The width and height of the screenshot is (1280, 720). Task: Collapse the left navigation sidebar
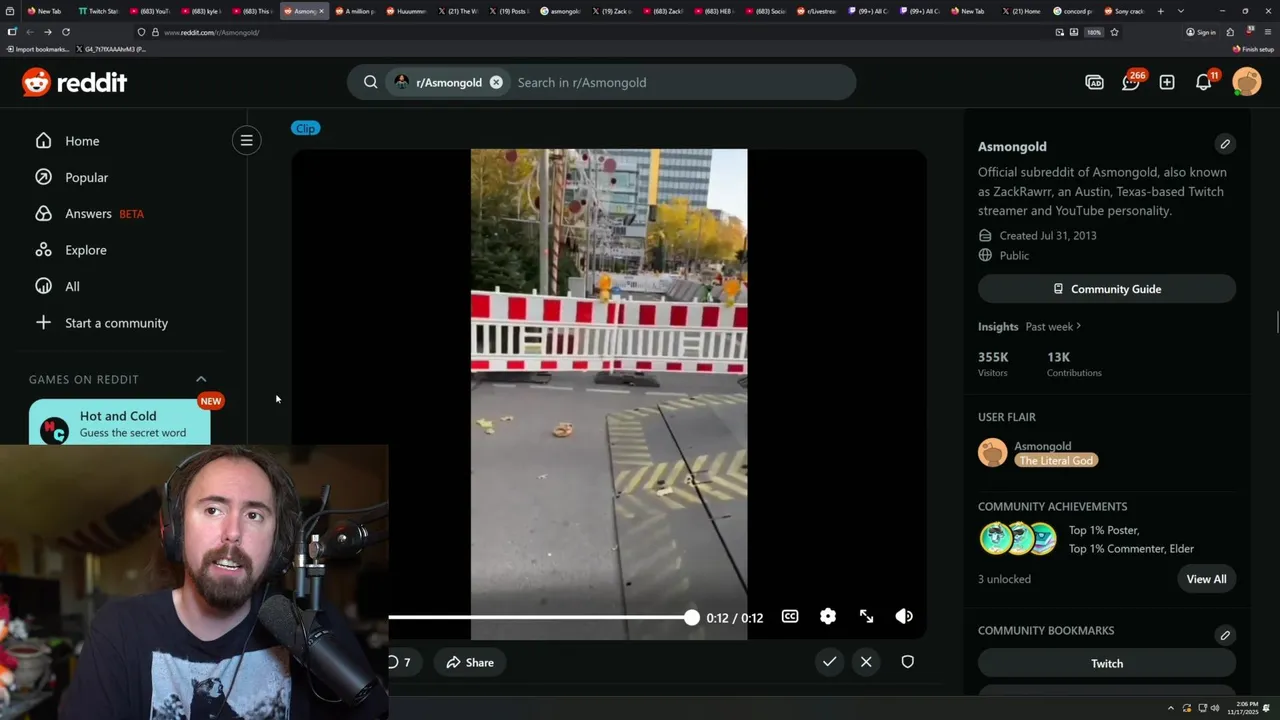pyautogui.click(x=247, y=140)
